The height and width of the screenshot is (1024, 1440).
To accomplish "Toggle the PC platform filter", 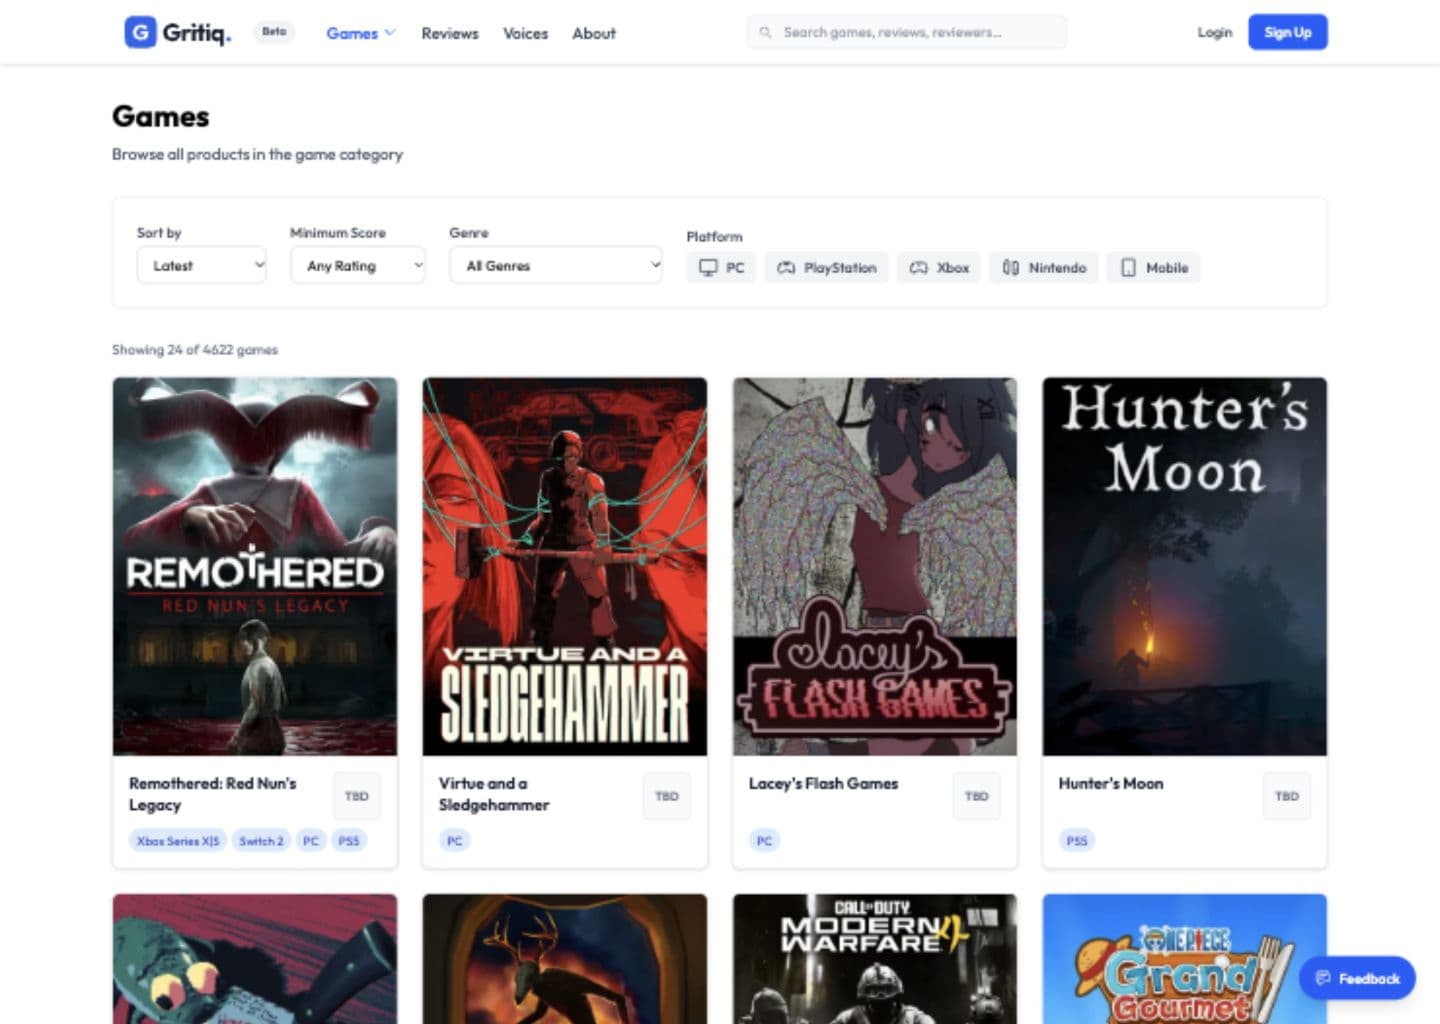I will [722, 268].
